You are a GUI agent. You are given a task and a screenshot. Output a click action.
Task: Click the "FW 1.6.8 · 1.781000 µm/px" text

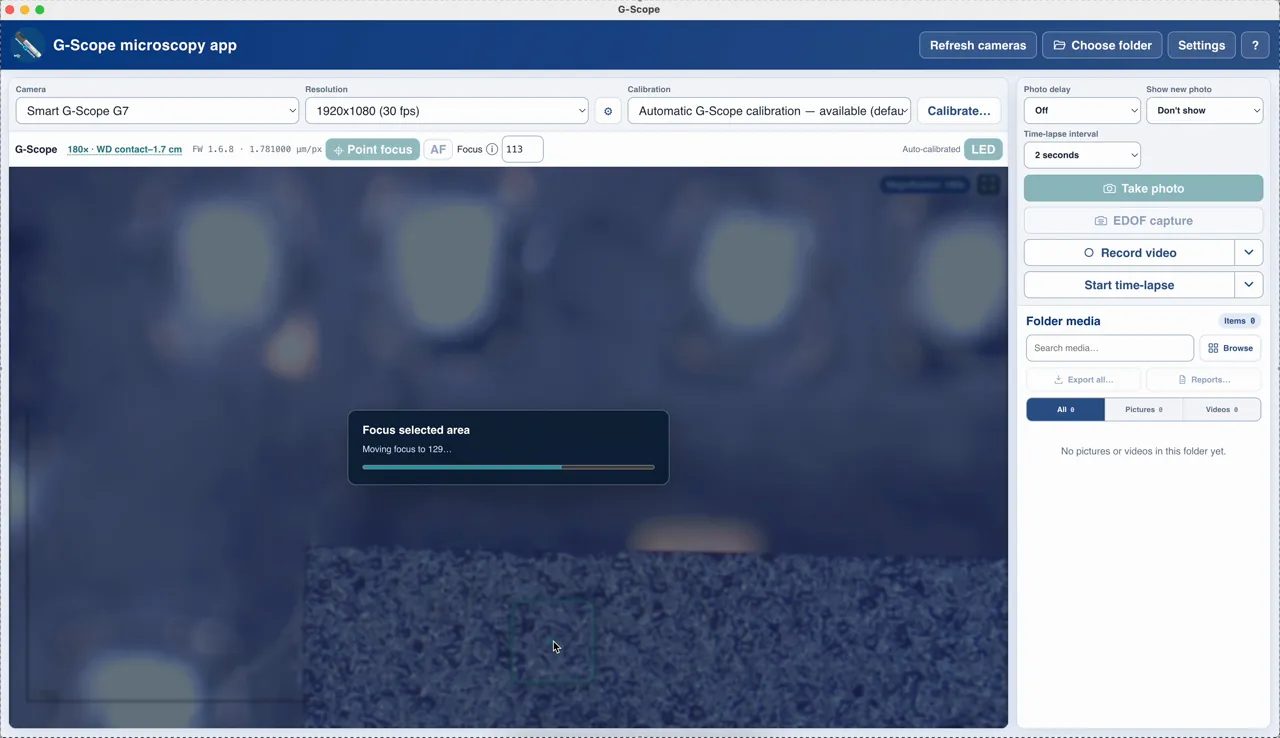point(257,150)
